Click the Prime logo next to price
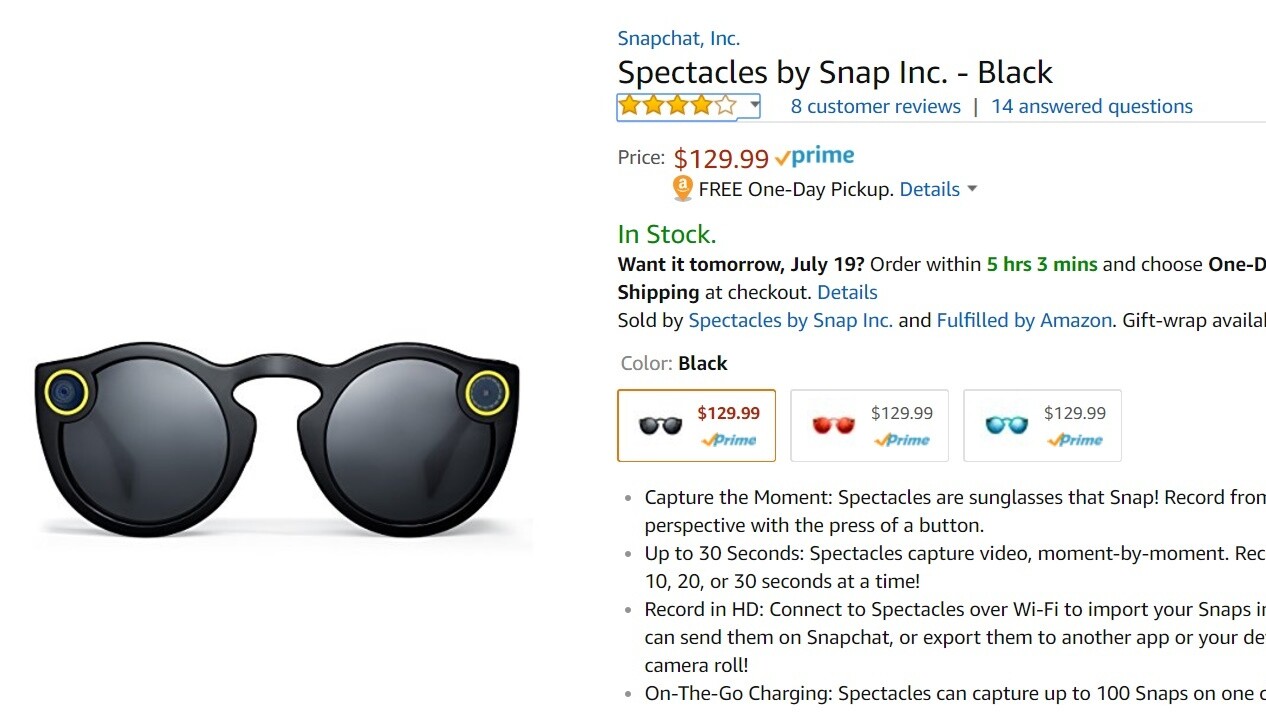 click(x=815, y=157)
